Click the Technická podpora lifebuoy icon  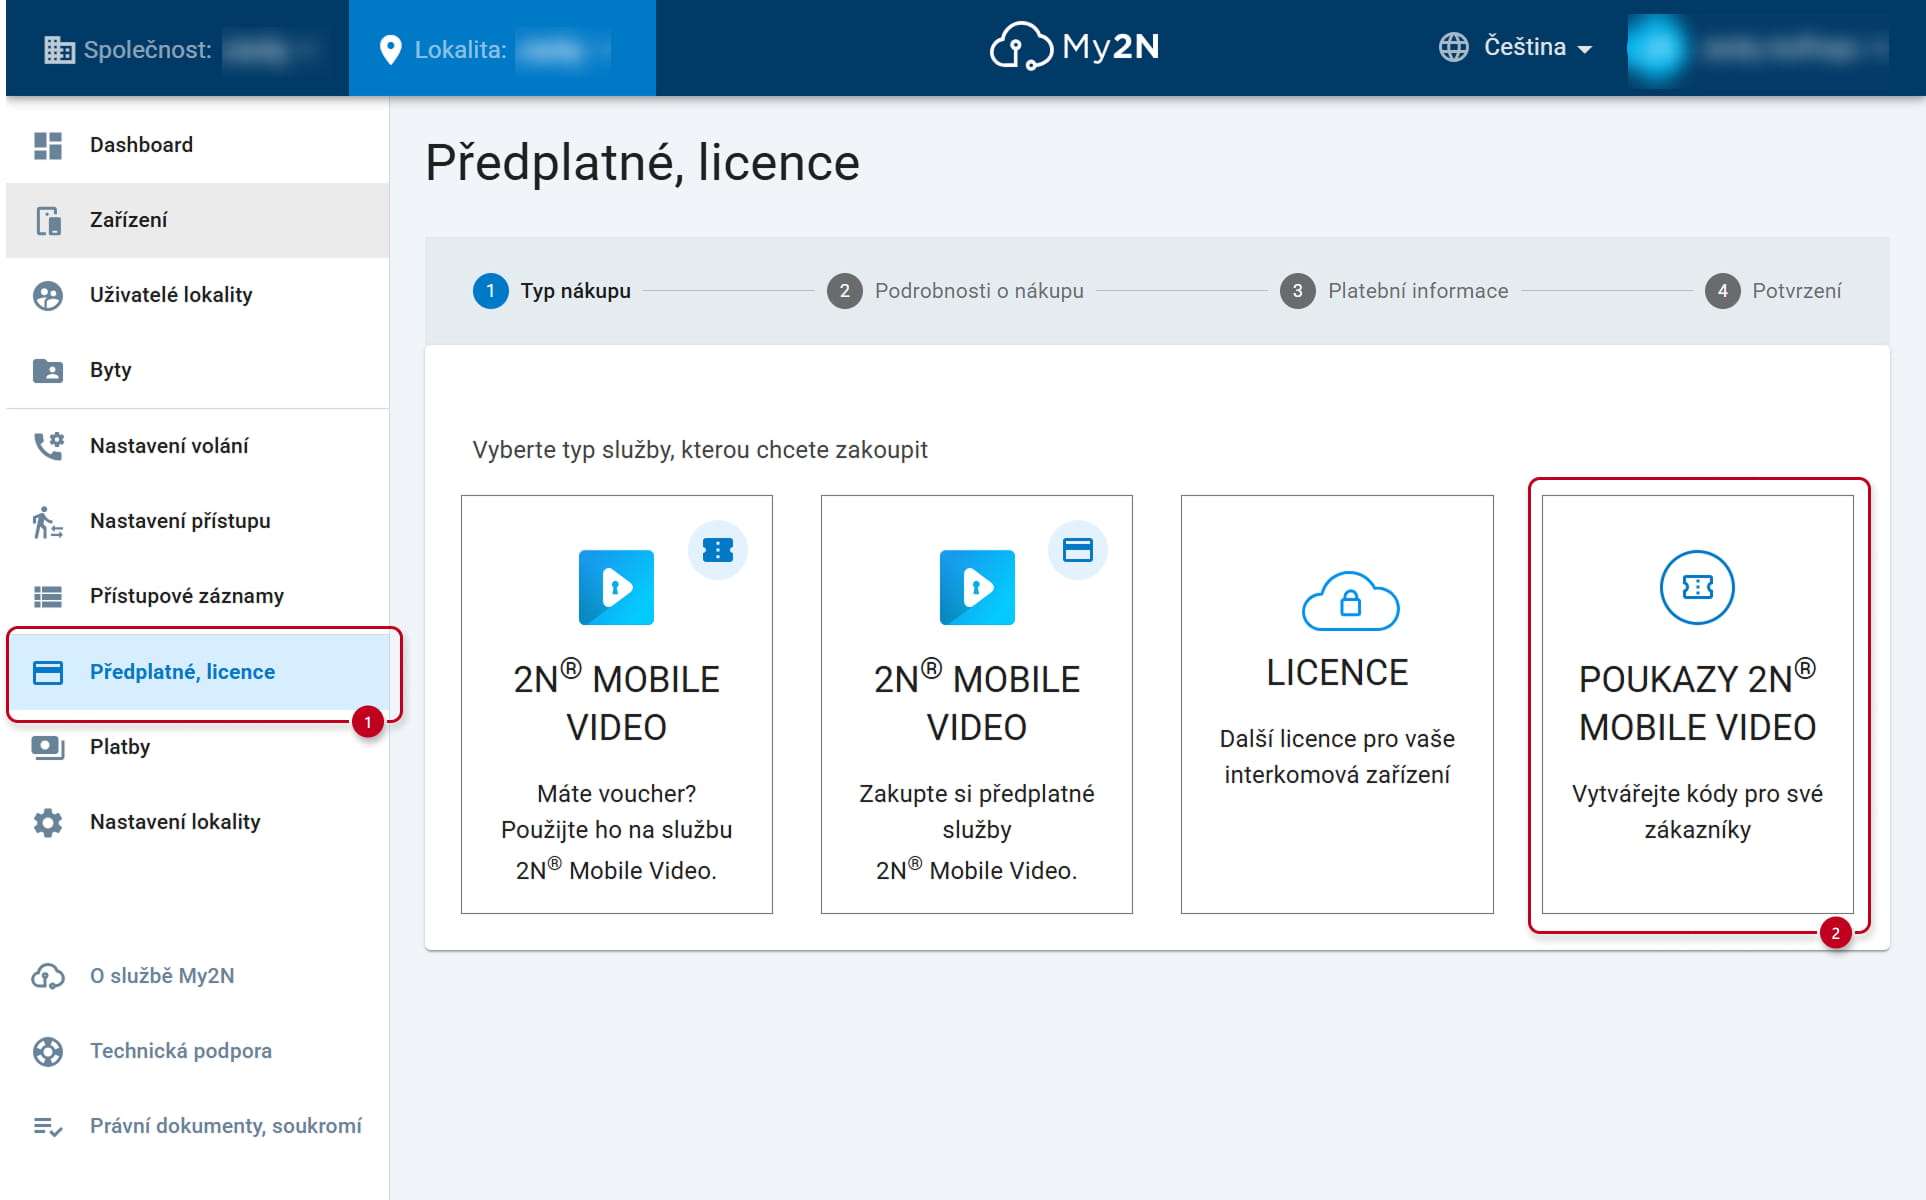(48, 1051)
